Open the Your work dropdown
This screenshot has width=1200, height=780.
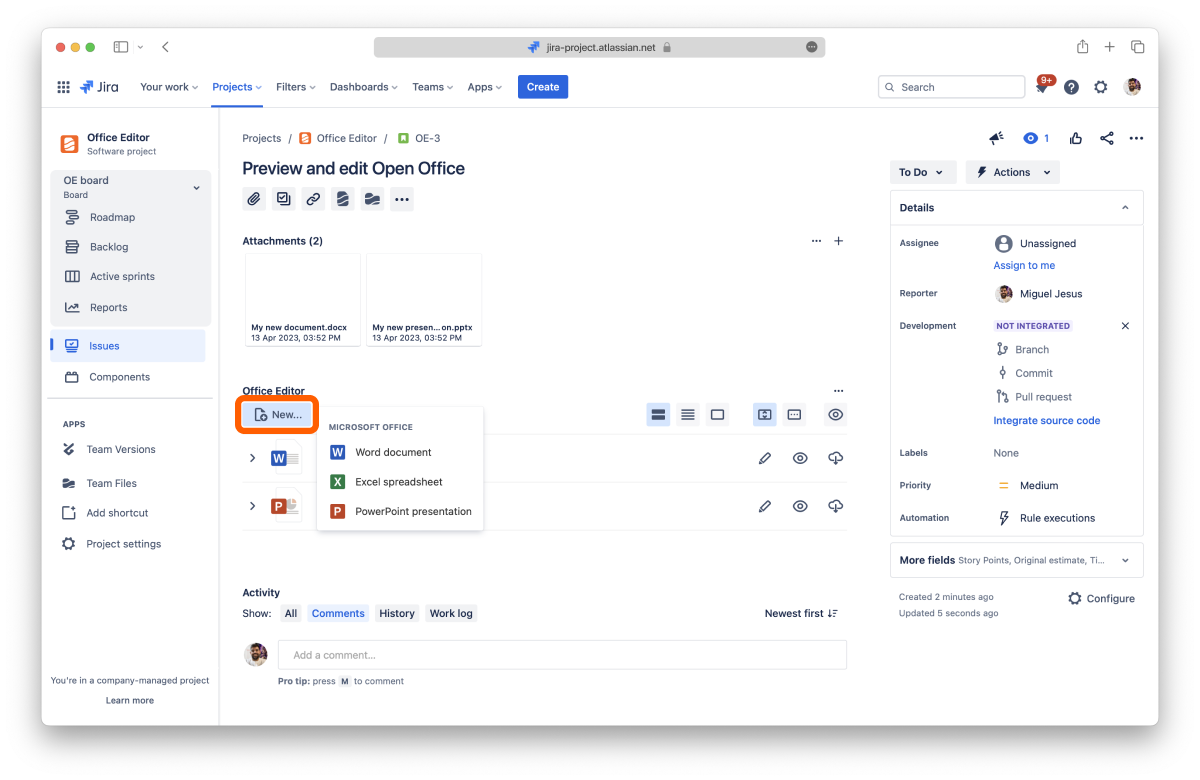(169, 87)
